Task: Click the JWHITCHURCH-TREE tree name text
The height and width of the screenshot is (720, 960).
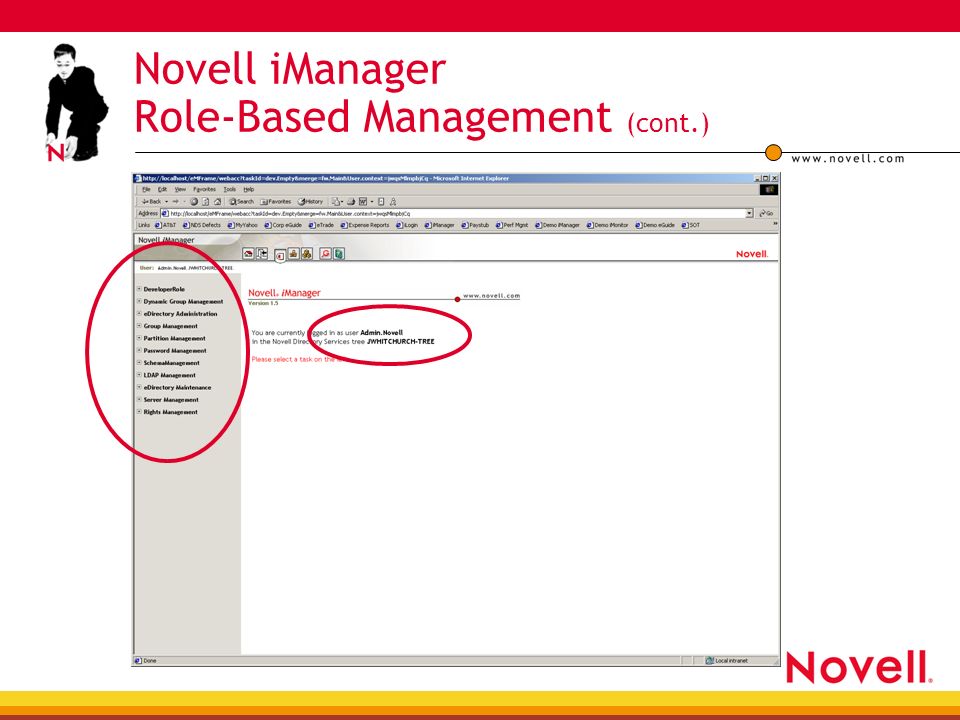Action: (400, 342)
